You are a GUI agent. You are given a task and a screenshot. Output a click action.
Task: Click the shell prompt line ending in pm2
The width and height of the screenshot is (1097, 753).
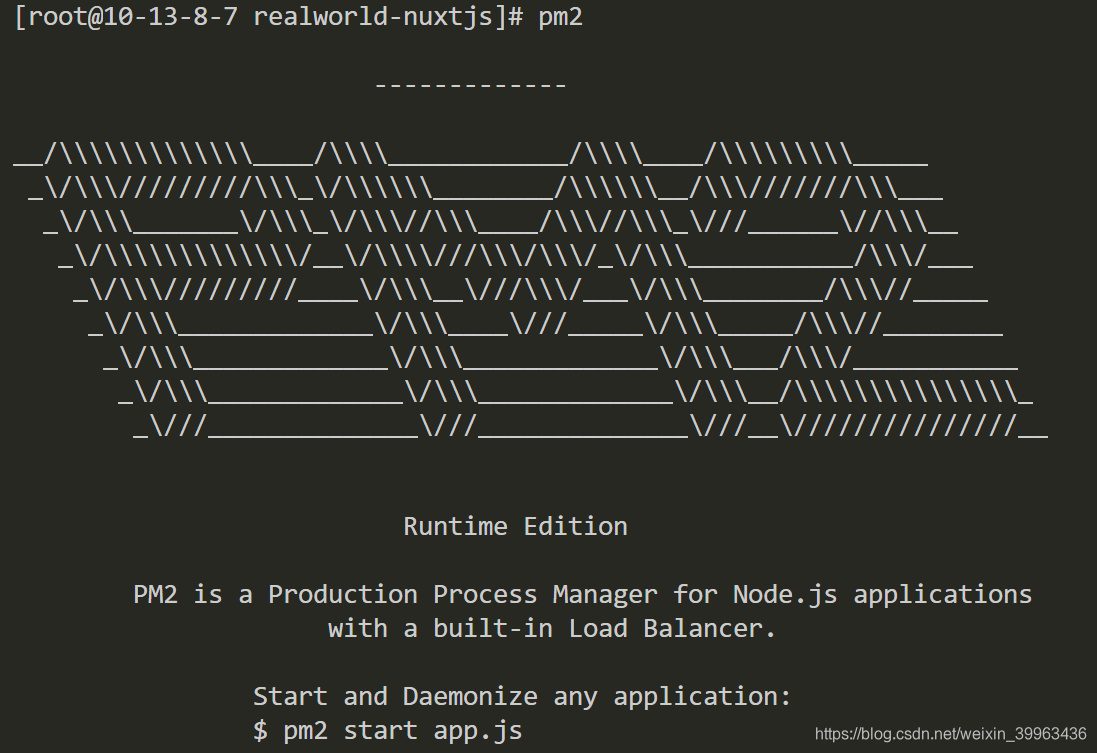point(299,16)
